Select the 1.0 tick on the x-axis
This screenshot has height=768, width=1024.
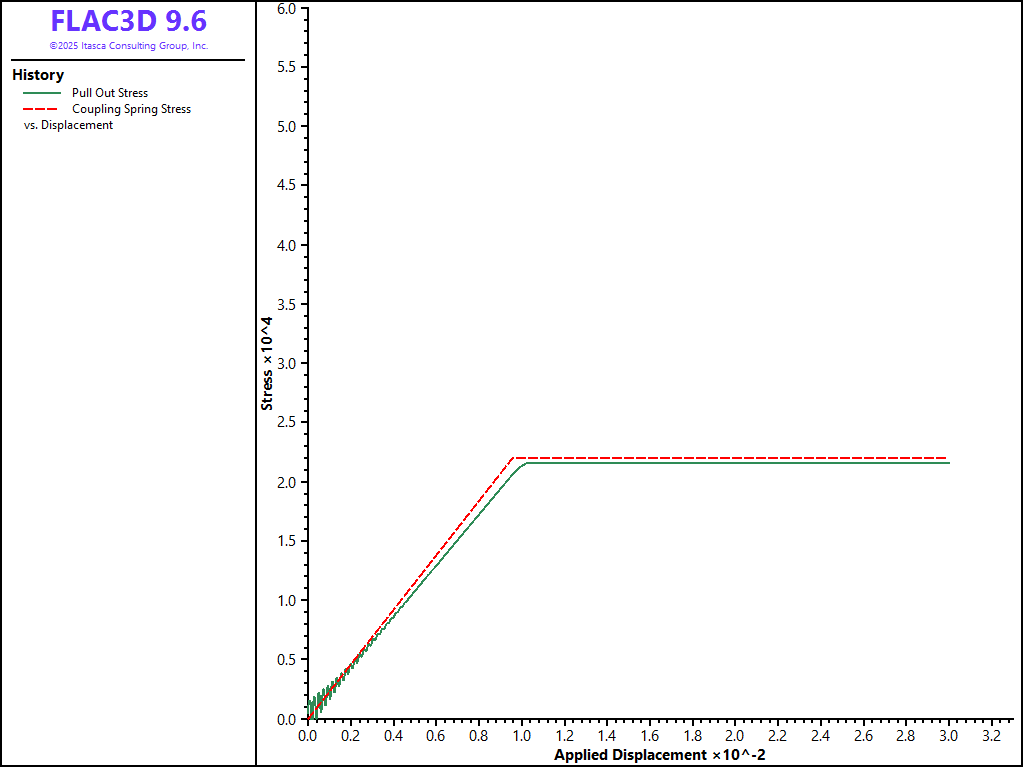521,736
